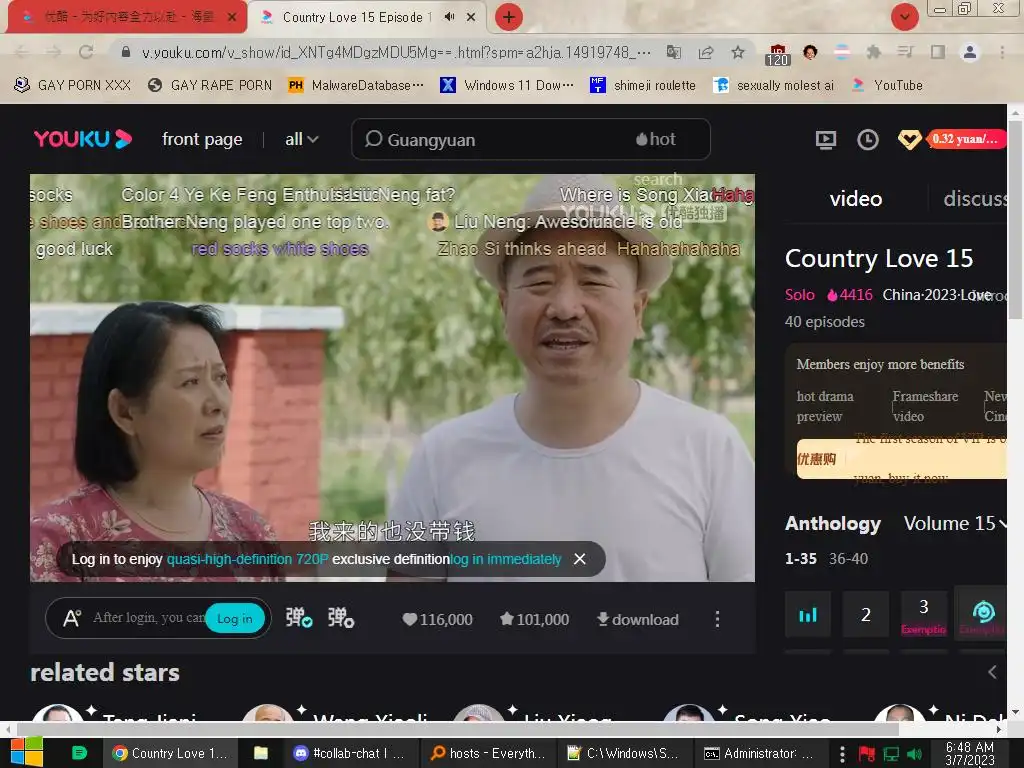This screenshot has width=1024, height=768.
Task: Open the media control playlist icon
Action: click(905, 52)
